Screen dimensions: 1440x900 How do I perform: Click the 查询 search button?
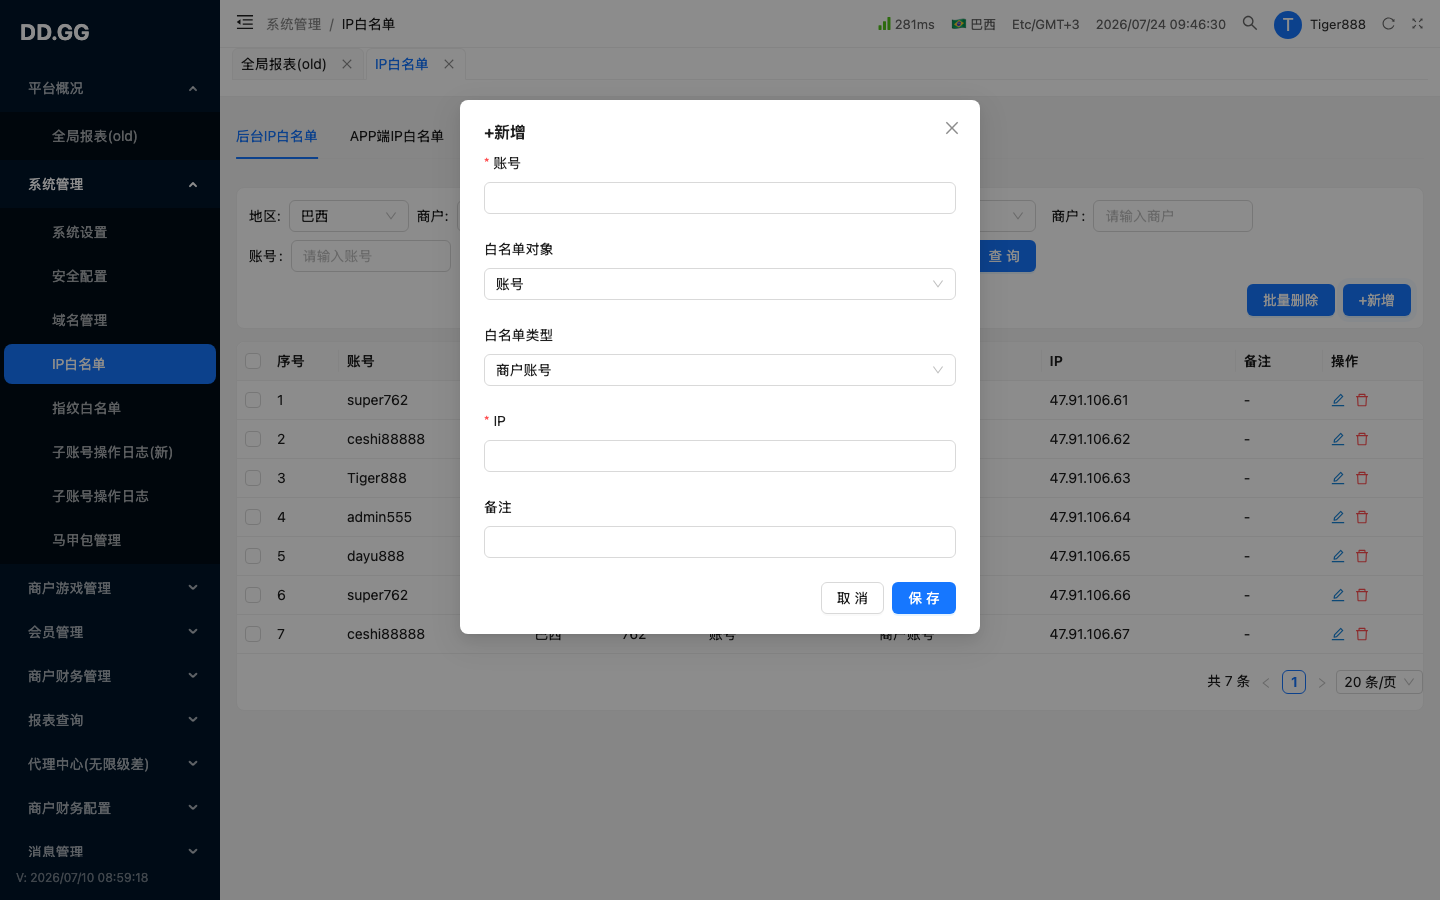pyautogui.click(x=1005, y=256)
